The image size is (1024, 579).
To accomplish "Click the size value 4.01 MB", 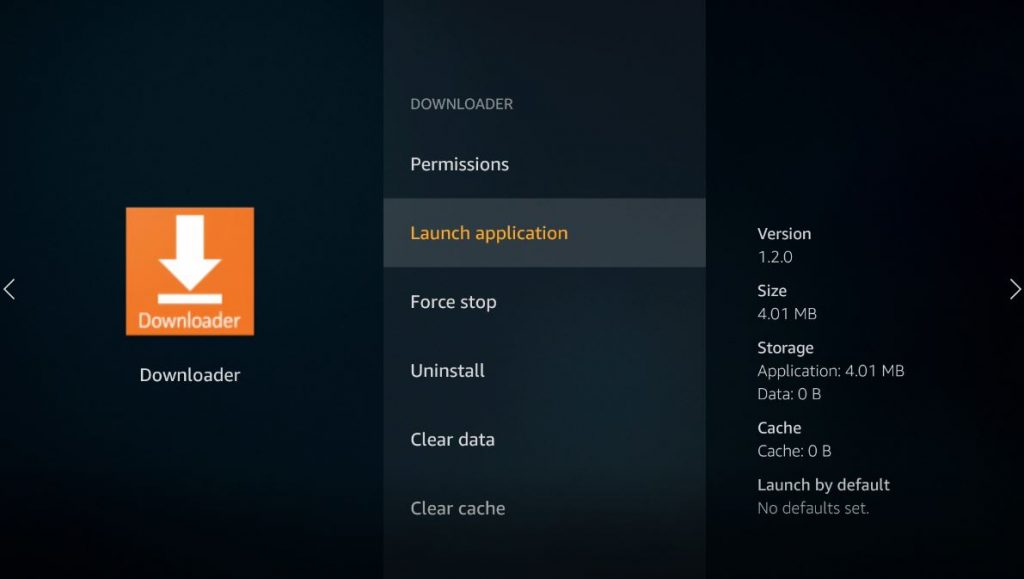I will (x=787, y=313).
